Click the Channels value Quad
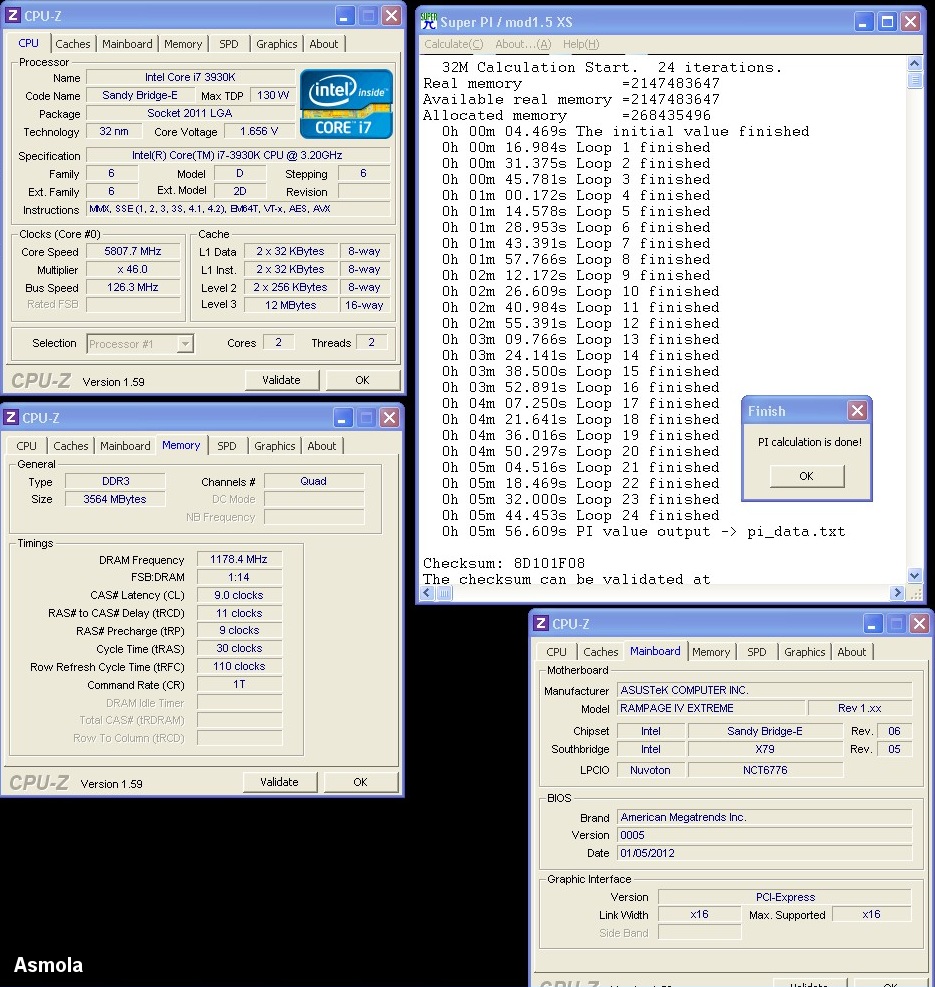The width and height of the screenshot is (935, 987). click(314, 482)
